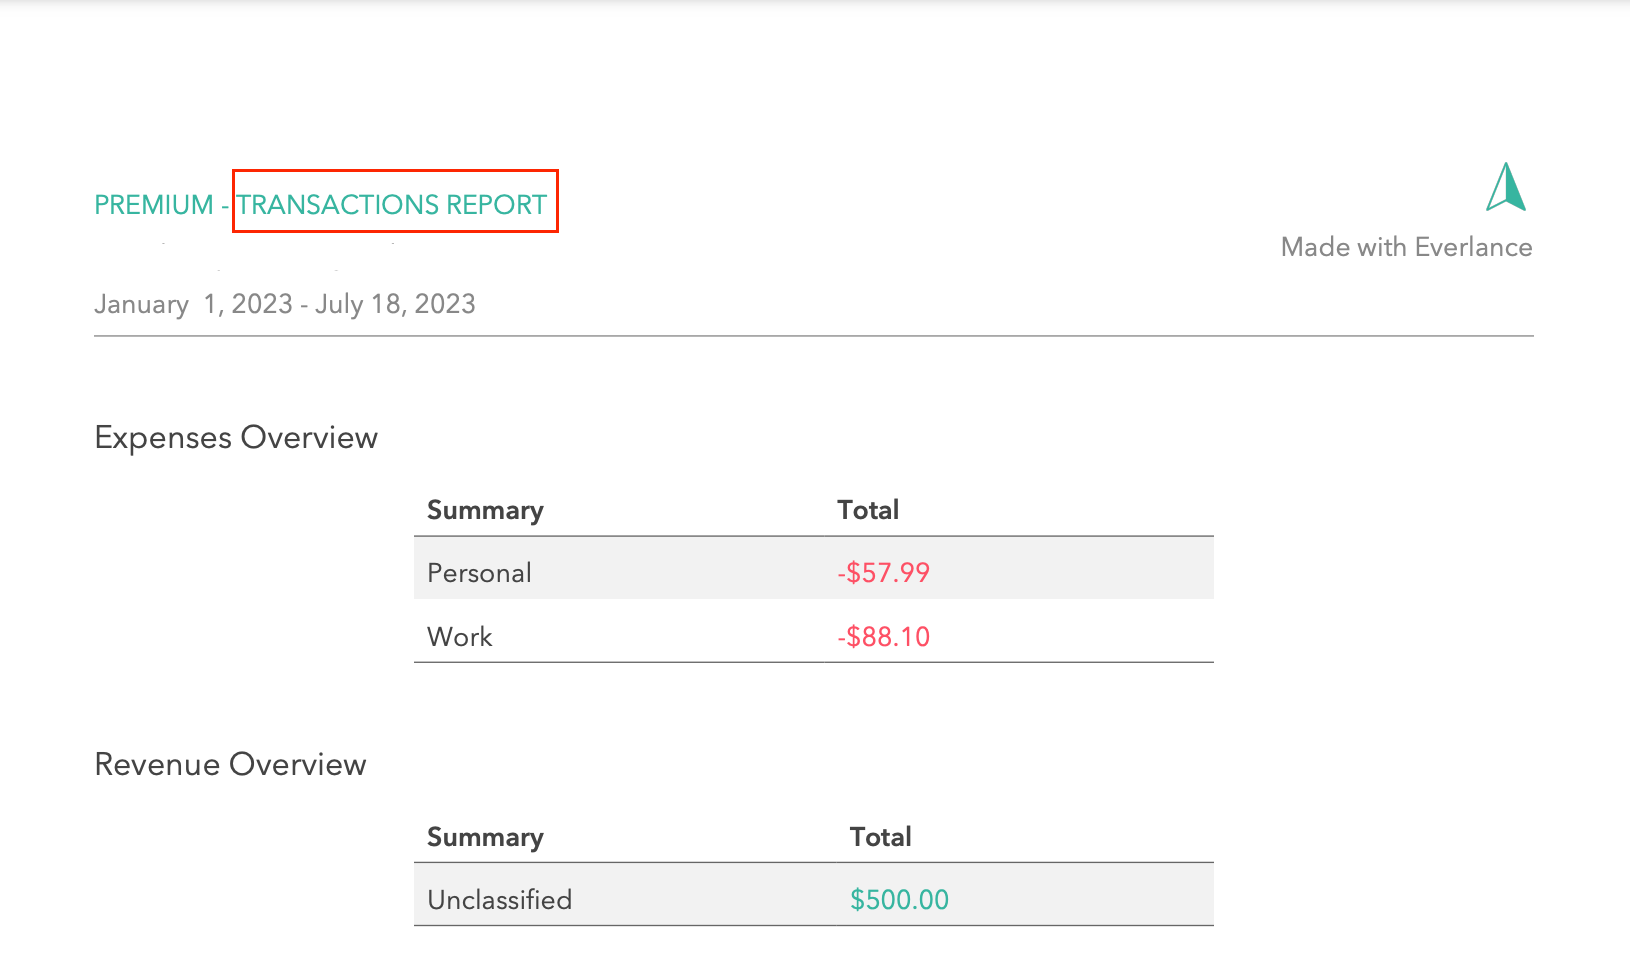Select the Personal expense row label
The height and width of the screenshot is (974, 1630).
479,573
